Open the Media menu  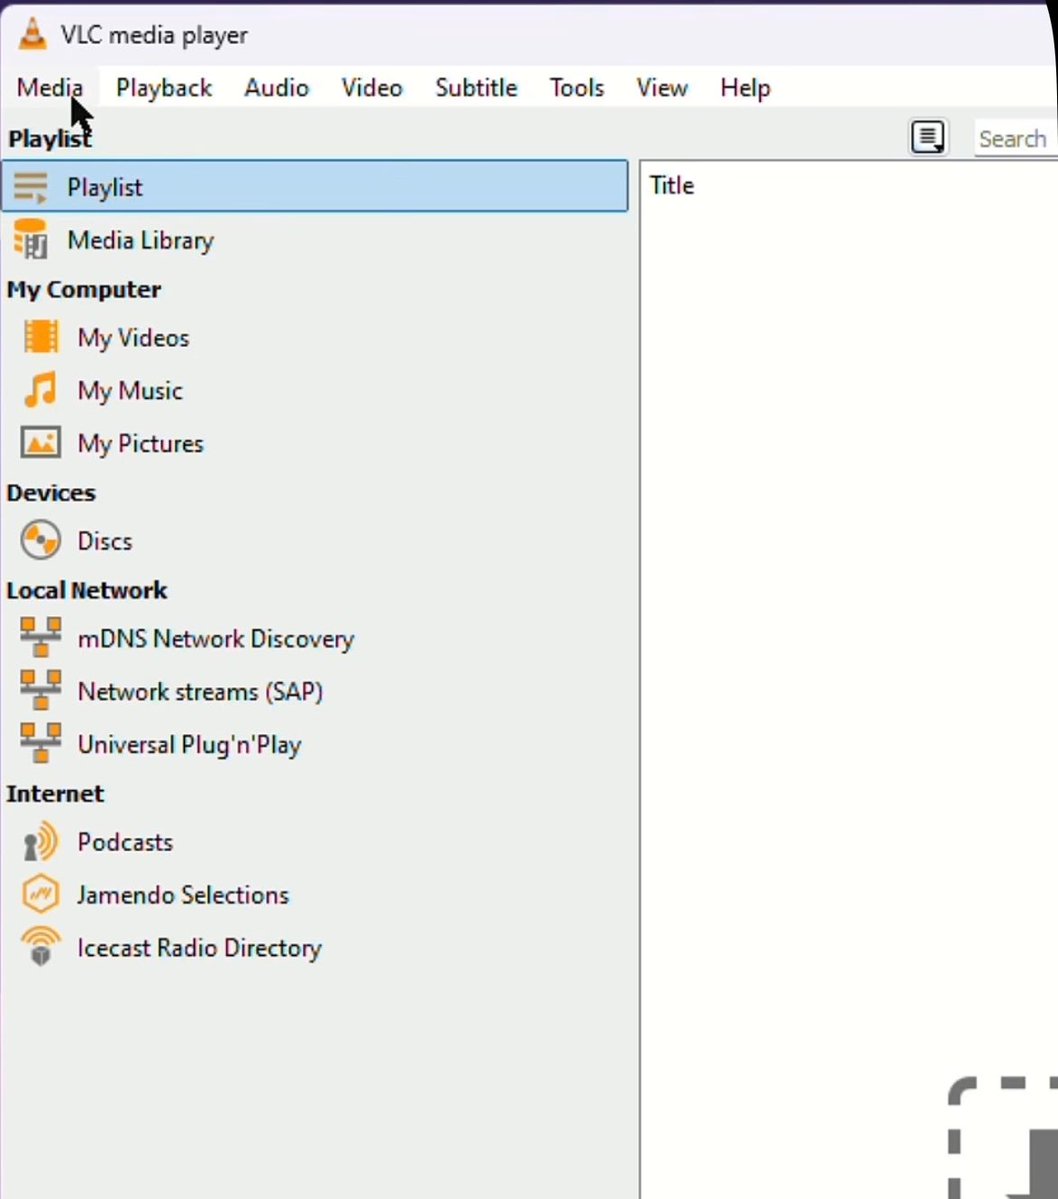(50, 88)
